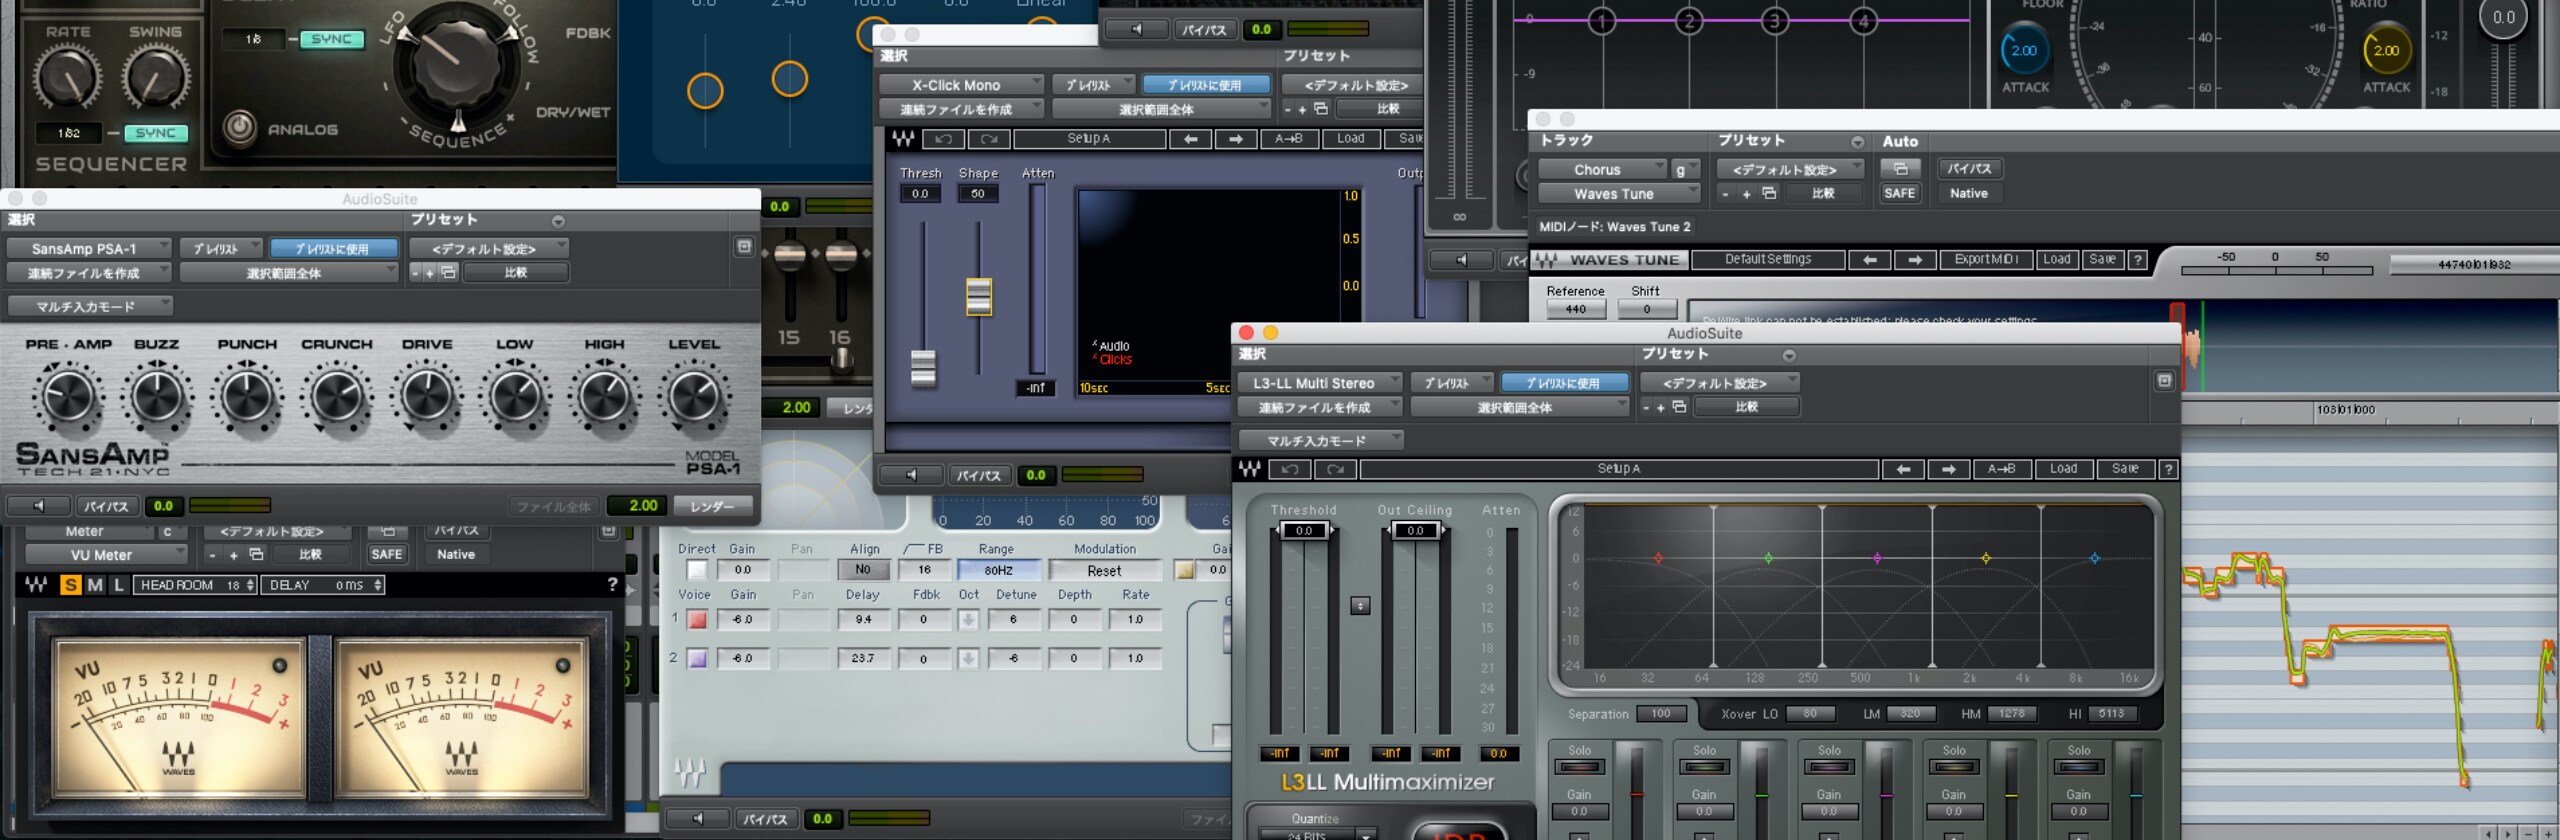The image size is (2560, 840).
Task: Click the Waves logo in L3-LL toolbar
Action: point(1250,469)
